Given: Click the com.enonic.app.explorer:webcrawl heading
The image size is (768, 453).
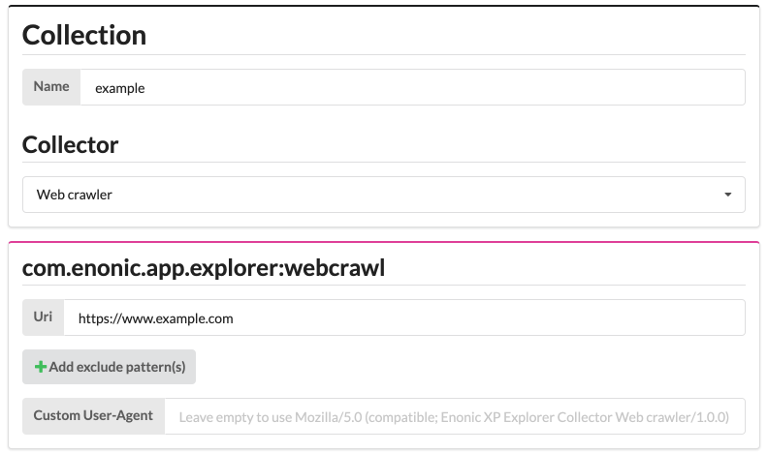Looking at the screenshot, I should 203,268.
